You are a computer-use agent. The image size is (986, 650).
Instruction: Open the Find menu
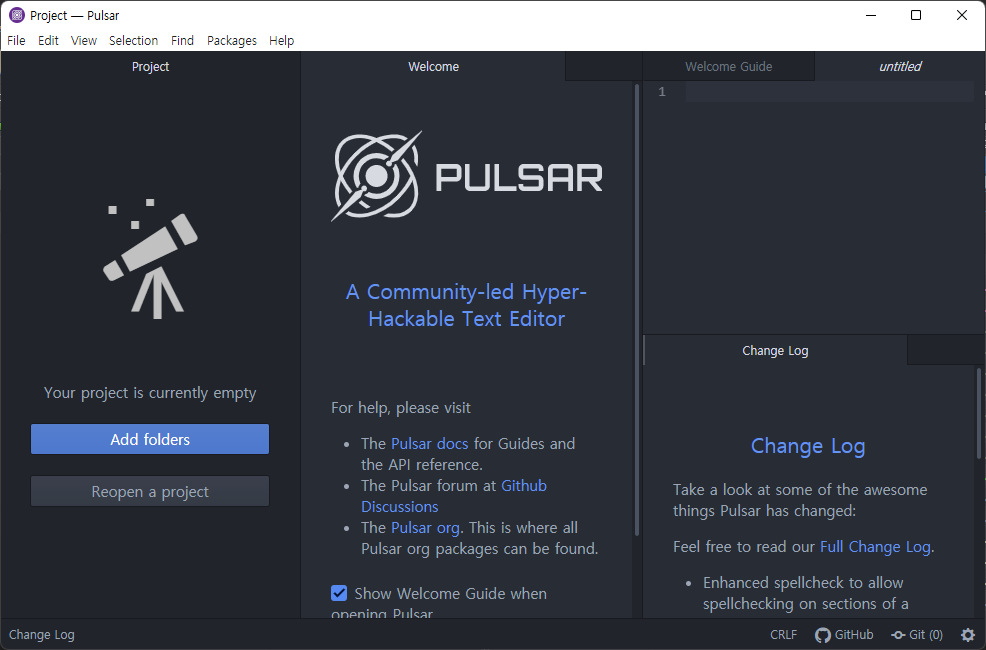point(182,40)
